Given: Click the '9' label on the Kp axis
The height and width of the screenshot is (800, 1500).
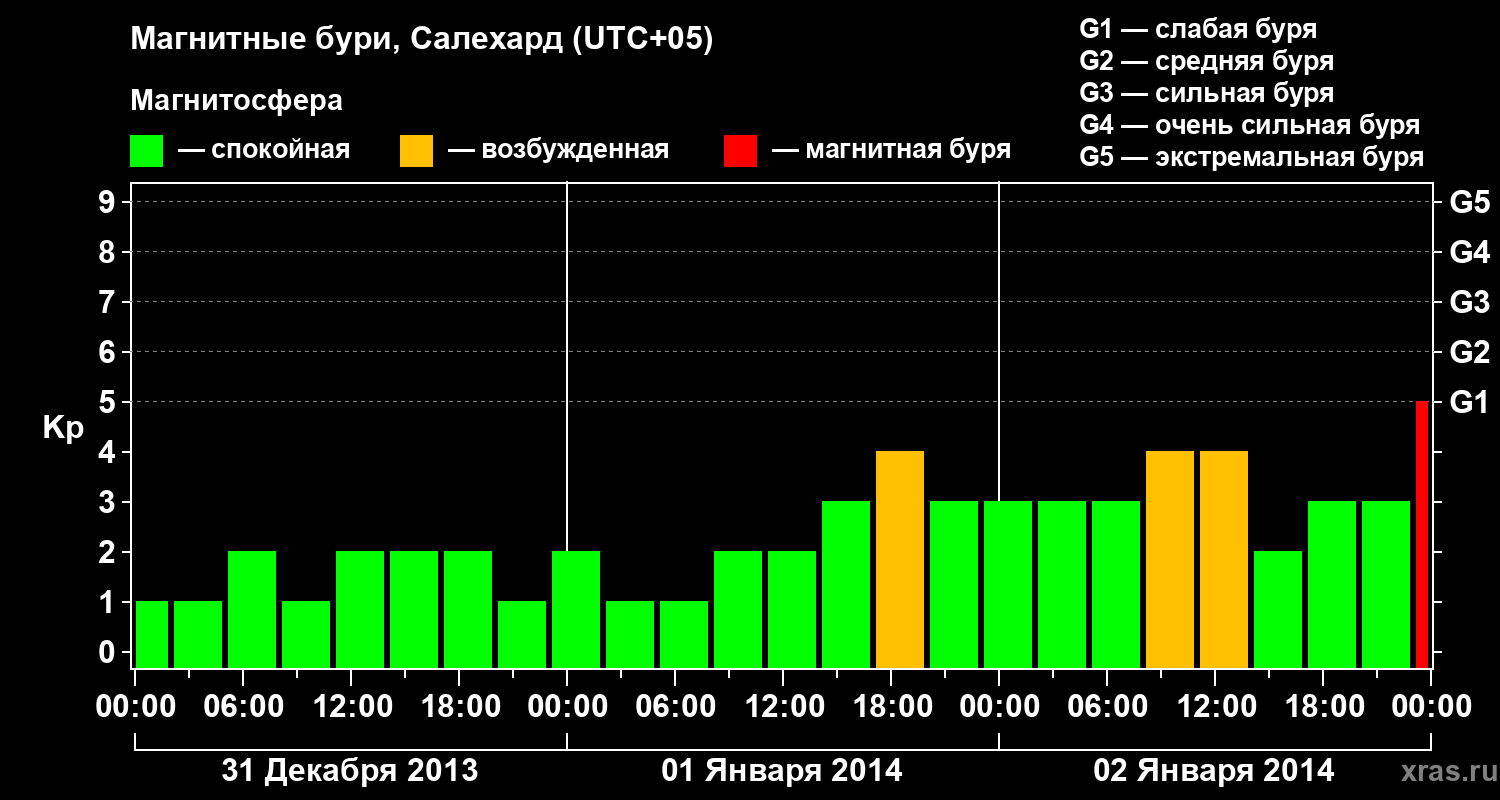Looking at the screenshot, I should pyautogui.click(x=109, y=202).
